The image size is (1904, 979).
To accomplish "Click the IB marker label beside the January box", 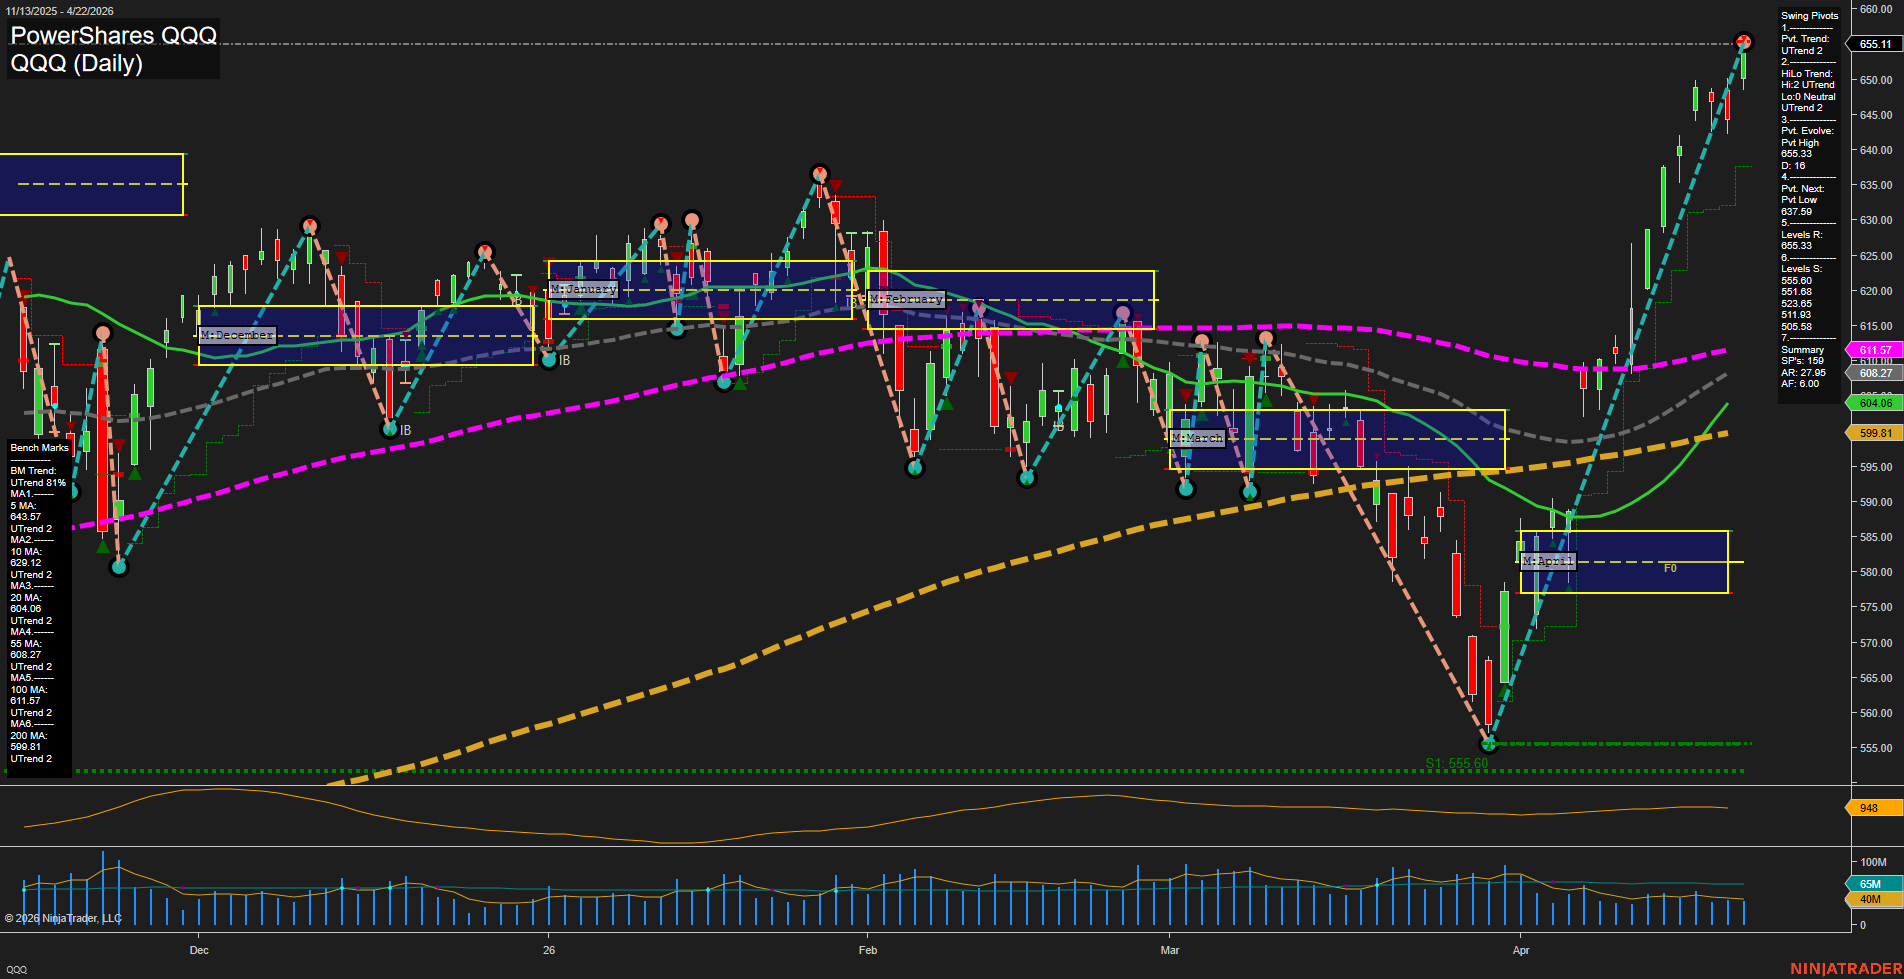I will 563,358.
